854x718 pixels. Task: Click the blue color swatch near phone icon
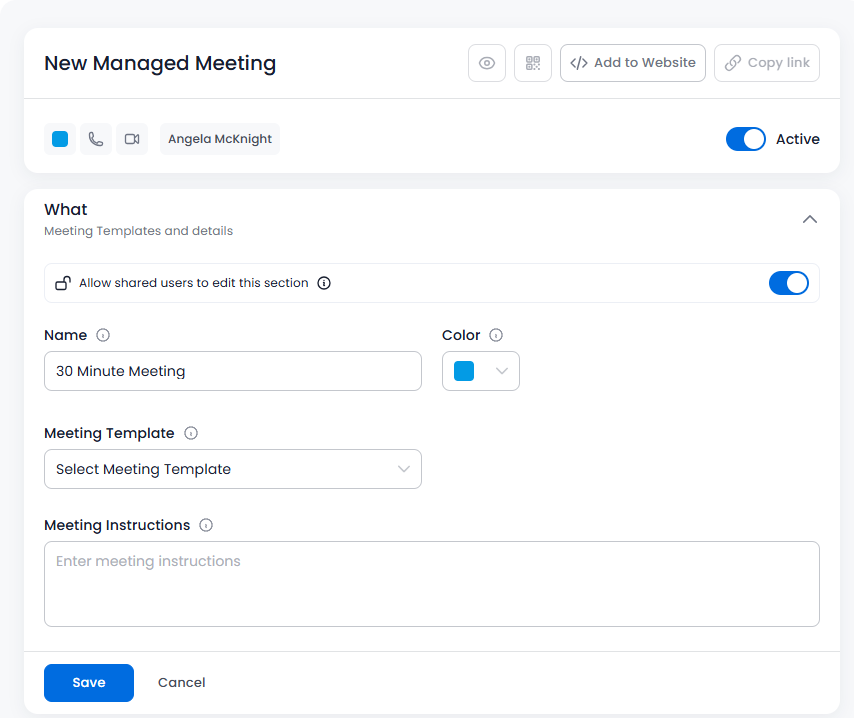coord(60,139)
